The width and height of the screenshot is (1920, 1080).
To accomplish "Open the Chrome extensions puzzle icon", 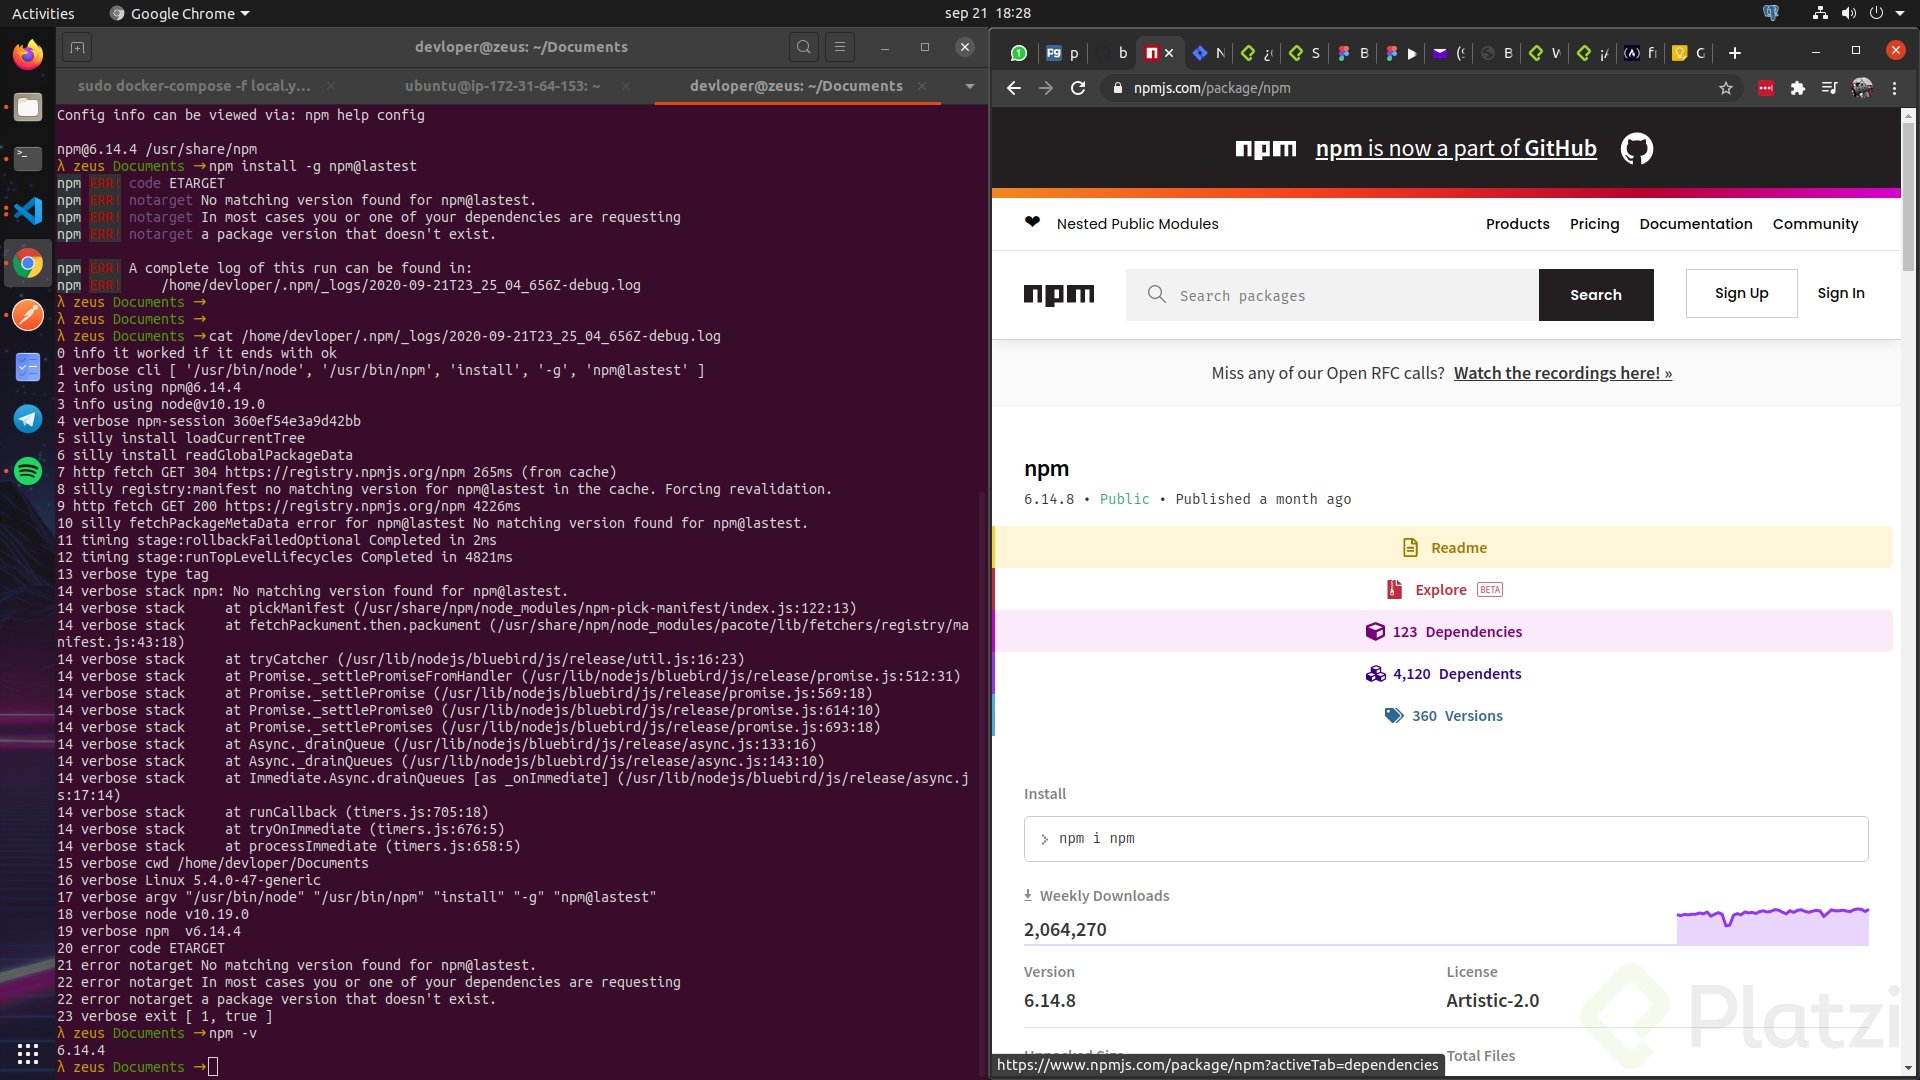I will (1798, 88).
